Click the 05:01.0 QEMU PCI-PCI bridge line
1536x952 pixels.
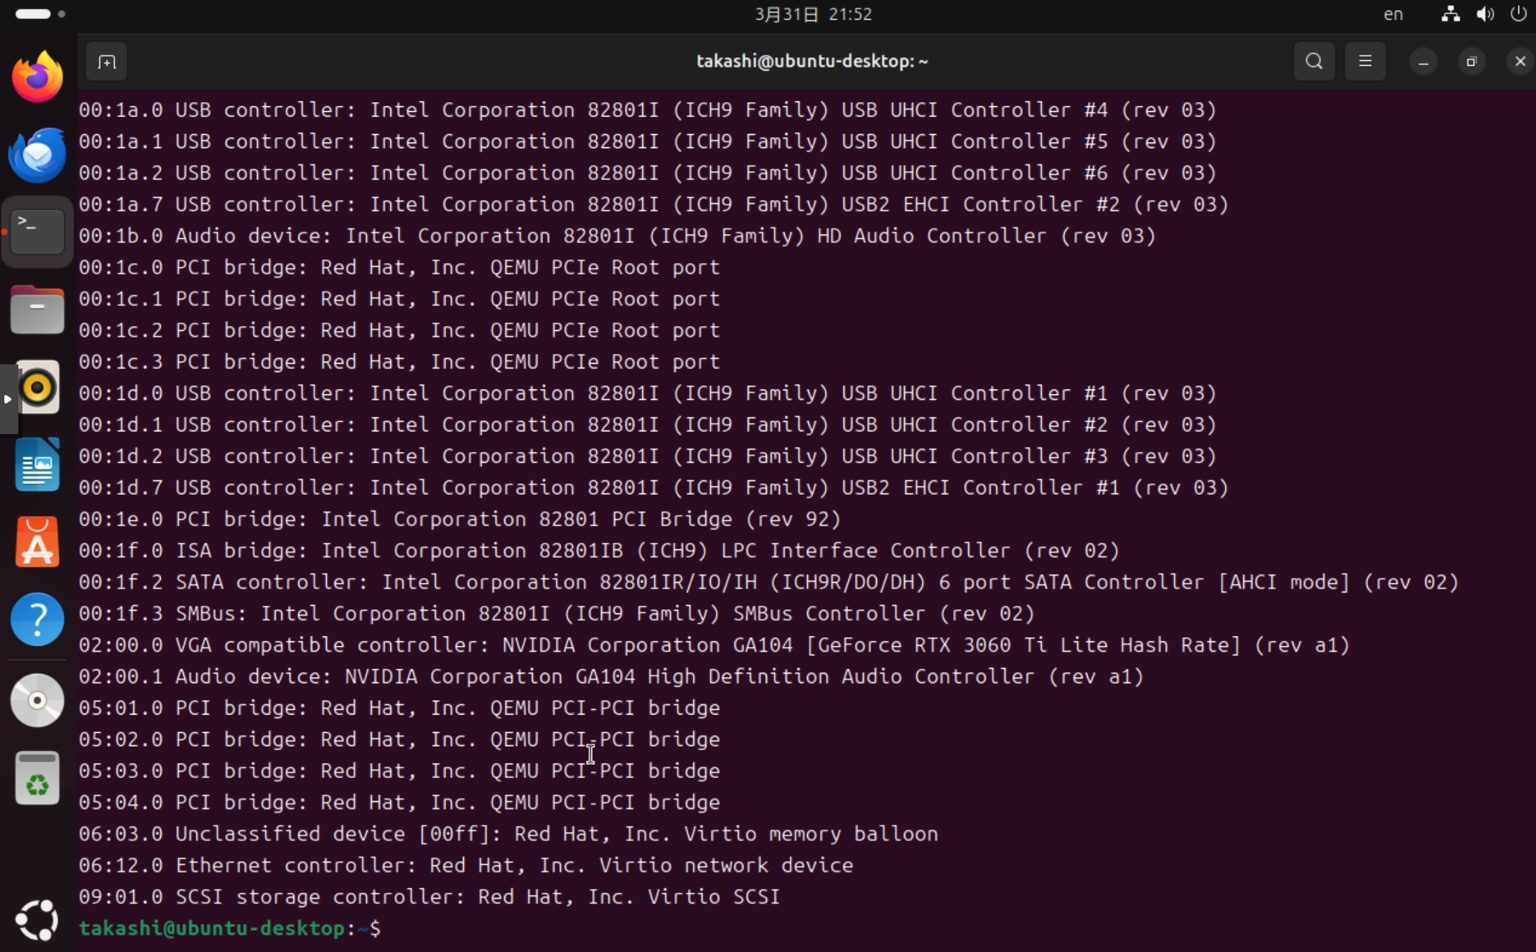click(x=399, y=708)
